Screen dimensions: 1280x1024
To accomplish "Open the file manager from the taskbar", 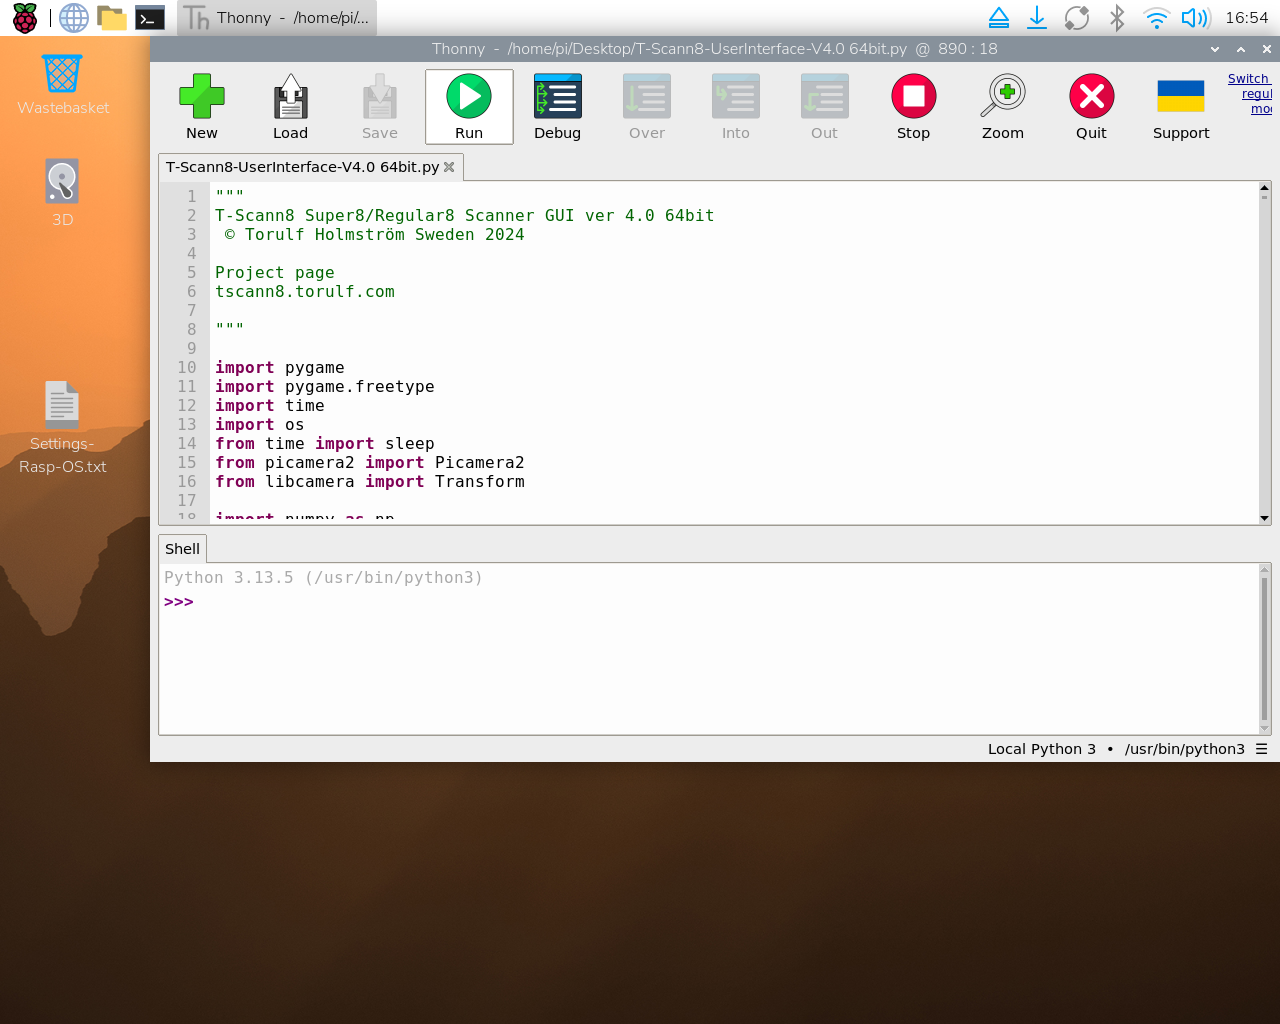I will click(112, 18).
